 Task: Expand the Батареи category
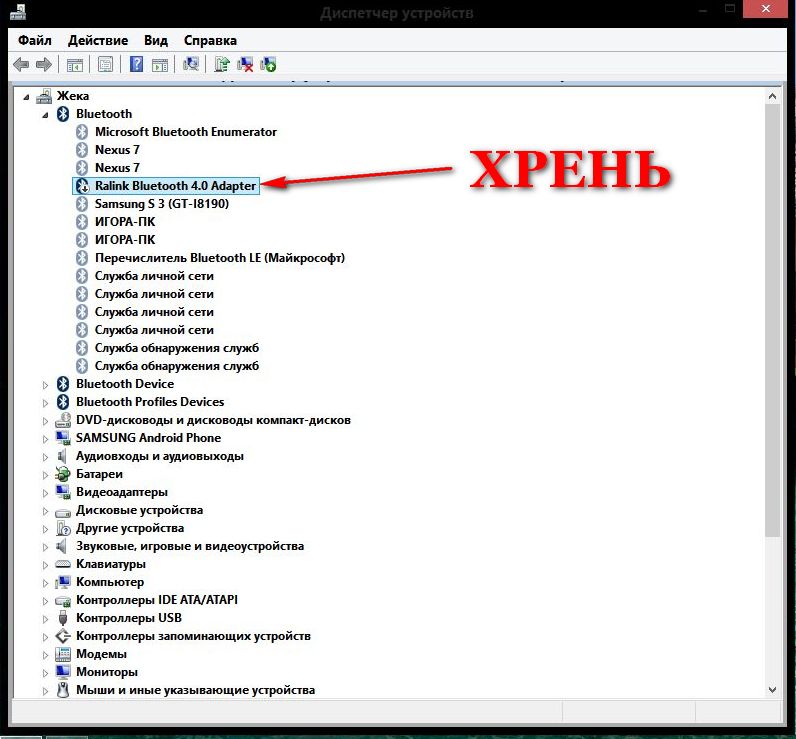[45, 475]
